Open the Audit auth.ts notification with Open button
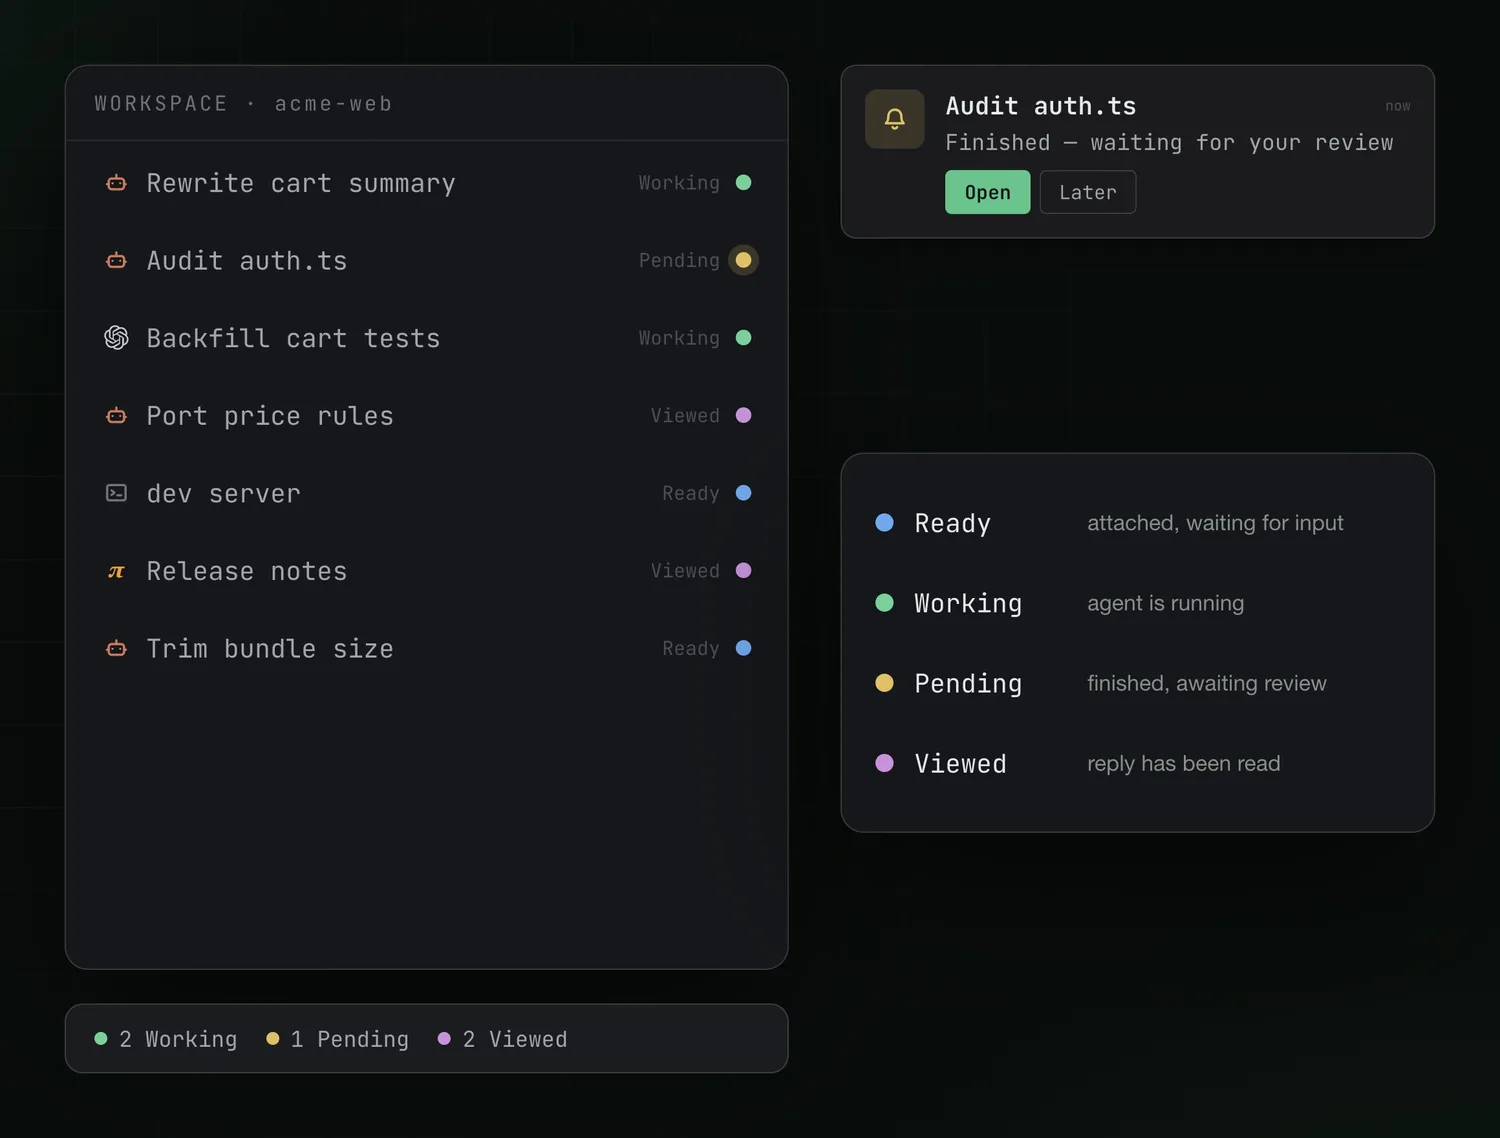The height and width of the screenshot is (1138, 1500). click(x=987, y=192)
